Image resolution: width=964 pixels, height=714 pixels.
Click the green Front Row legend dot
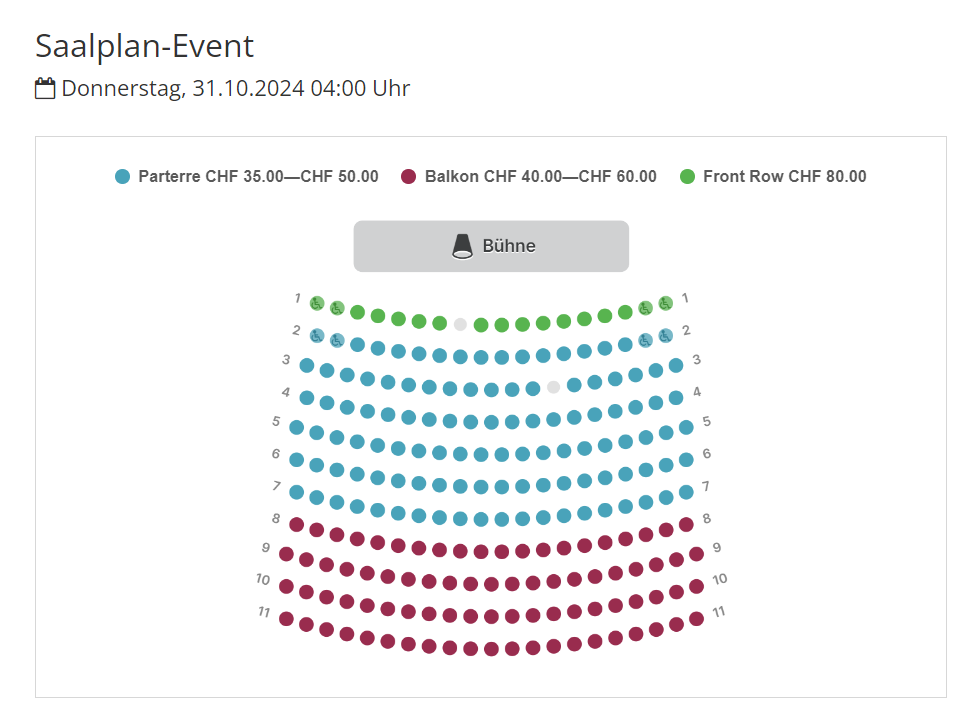(687, 177)
